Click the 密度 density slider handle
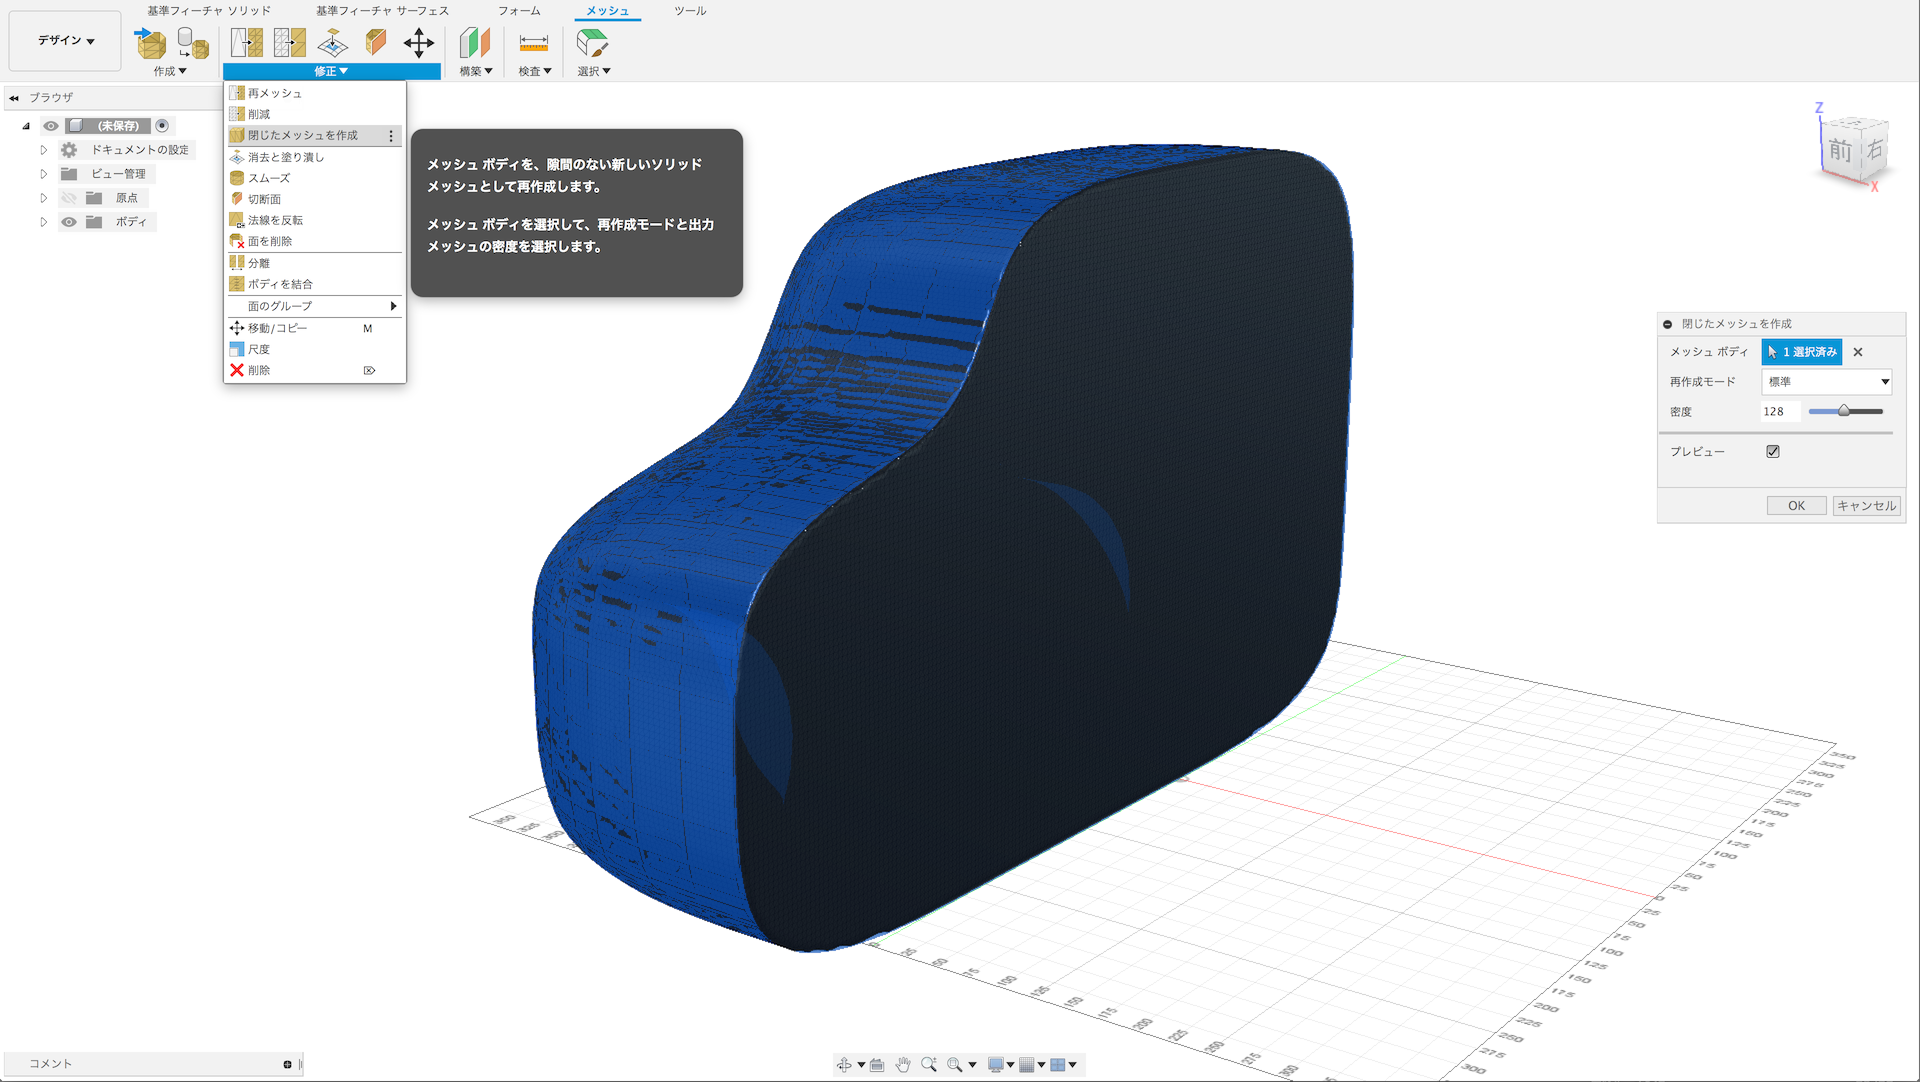 pos(1843,411)
